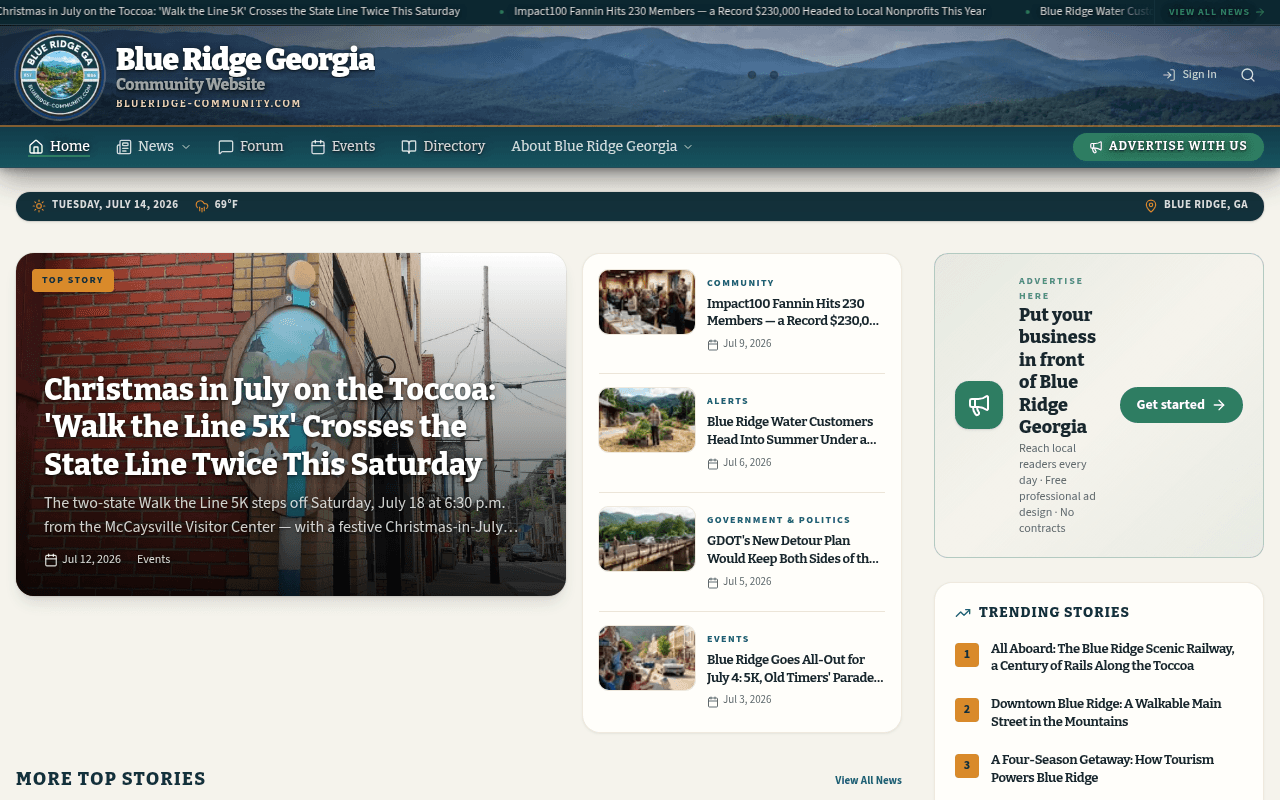Click the Sign In arrow icon

(x=1169, y=75)
